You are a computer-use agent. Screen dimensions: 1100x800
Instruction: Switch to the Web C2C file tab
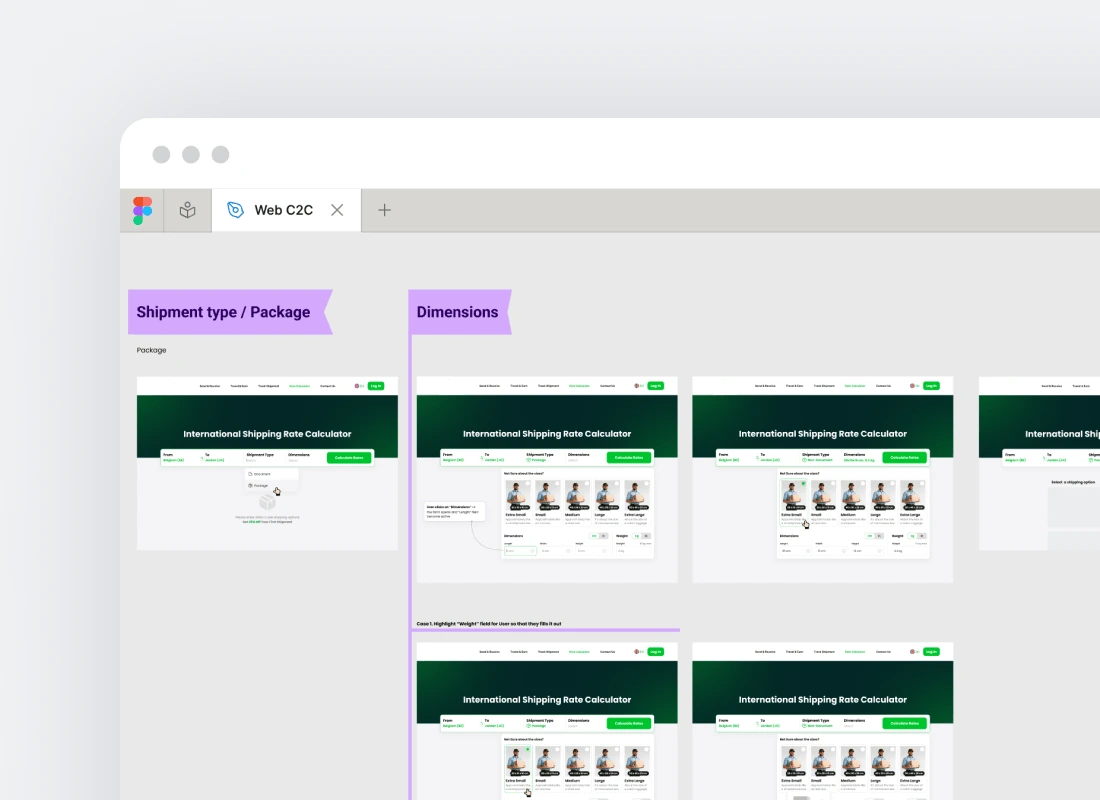pyautogui.click(x=283, y=210)
